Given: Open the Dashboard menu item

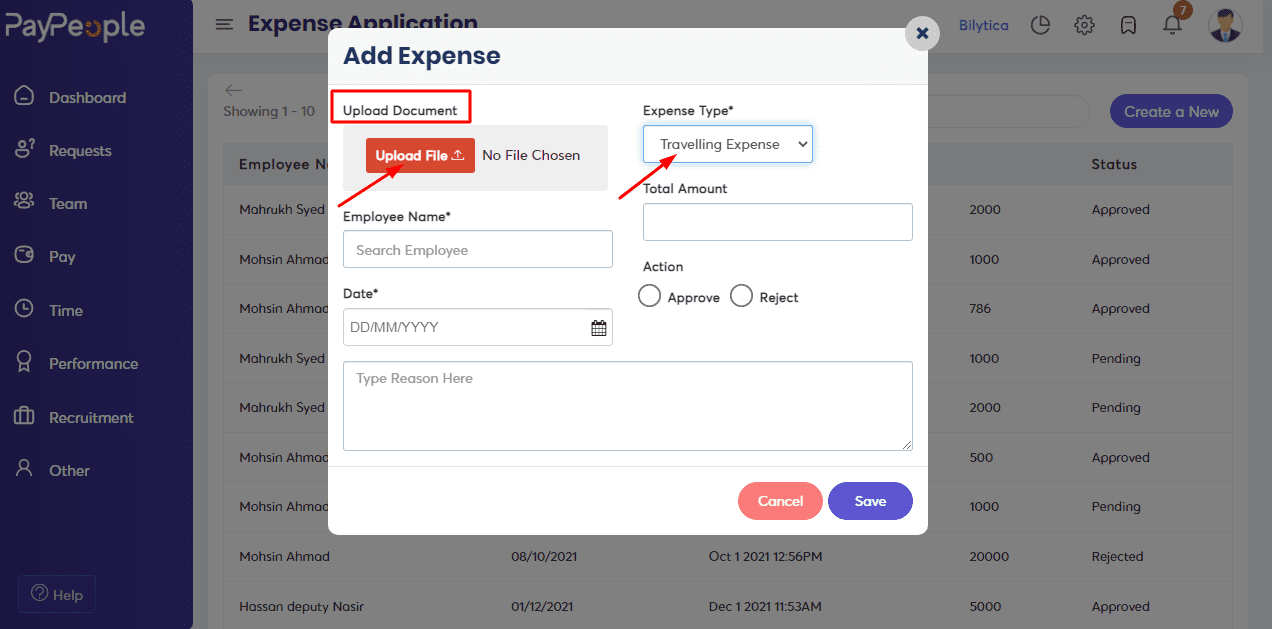Looking at the screenshot, I should [x=87, y=98].
